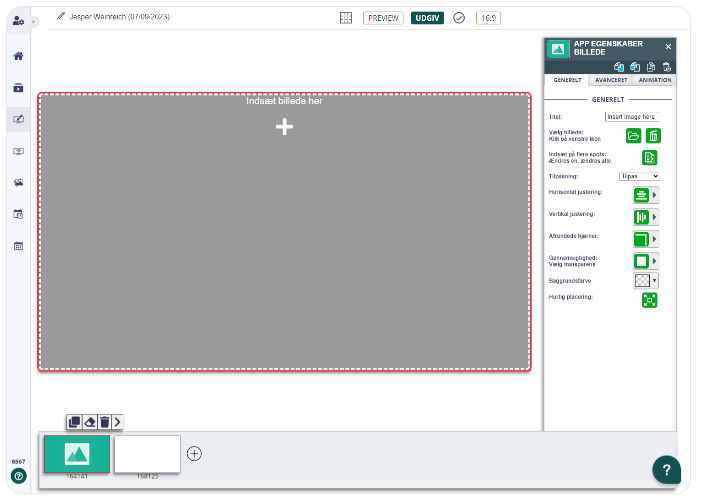Click the Titel input field
The height and width of the screenshot is (502, 703).
coord(632,117)
